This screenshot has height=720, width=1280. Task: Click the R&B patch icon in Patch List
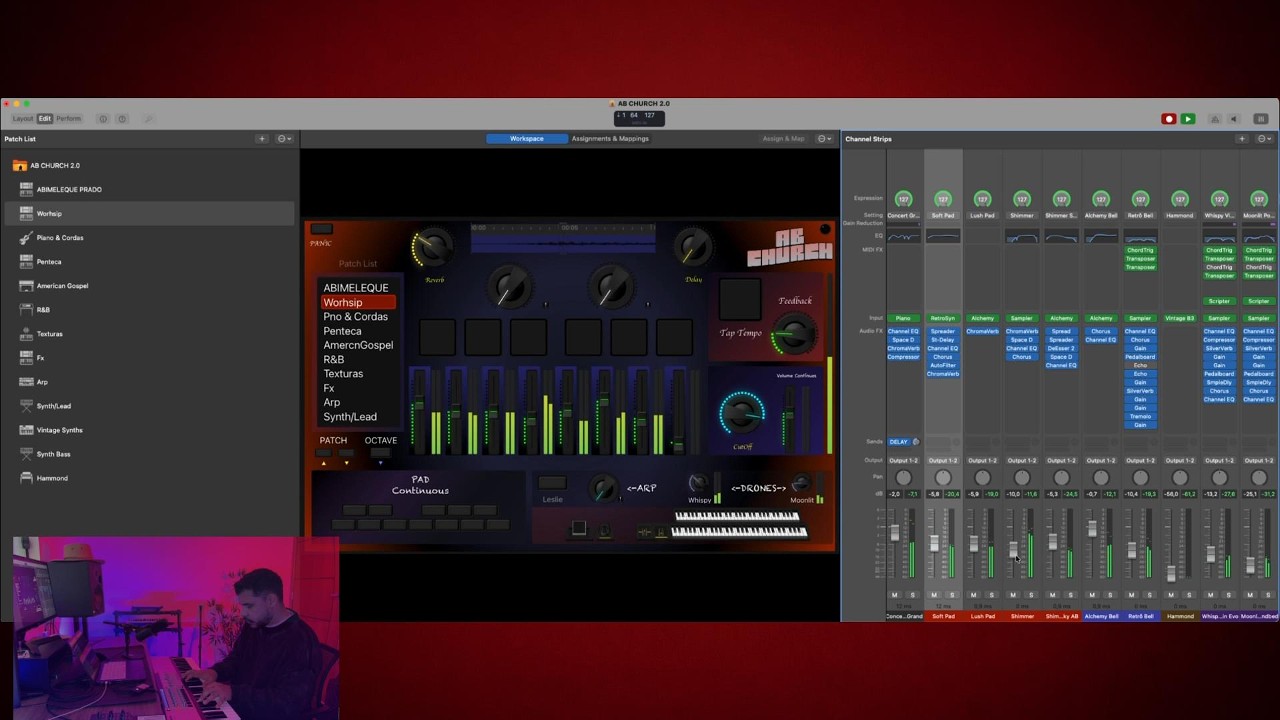click(x=26, y=310)
